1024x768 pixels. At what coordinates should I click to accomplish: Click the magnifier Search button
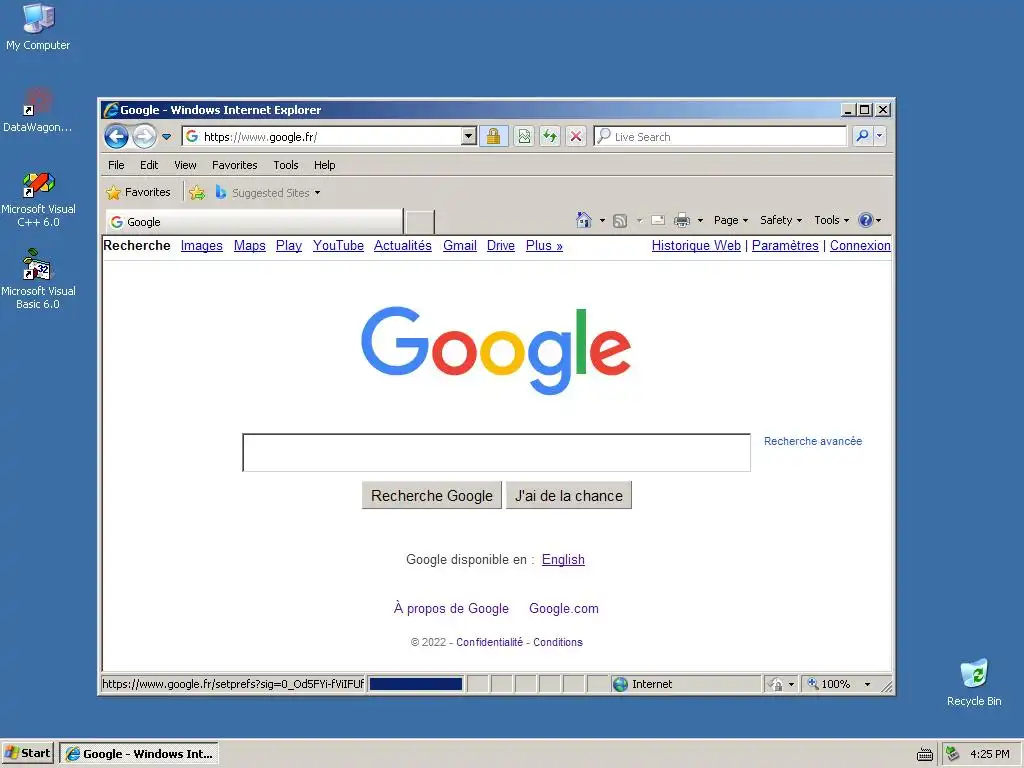tap(862, 136)
